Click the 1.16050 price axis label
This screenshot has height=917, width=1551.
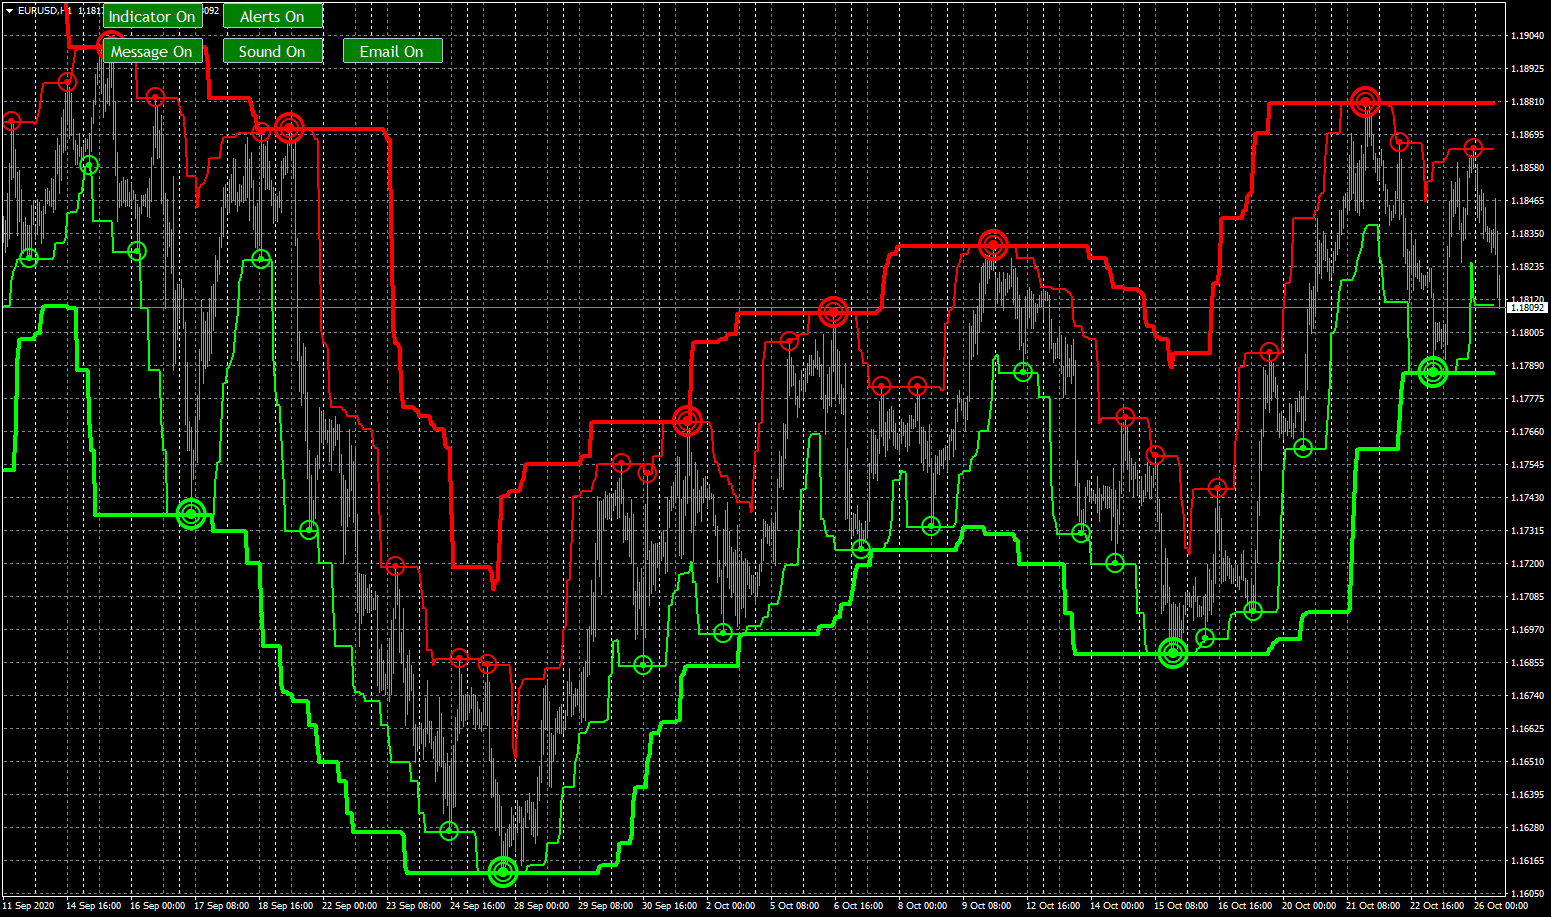click(x=1528, y=894)
